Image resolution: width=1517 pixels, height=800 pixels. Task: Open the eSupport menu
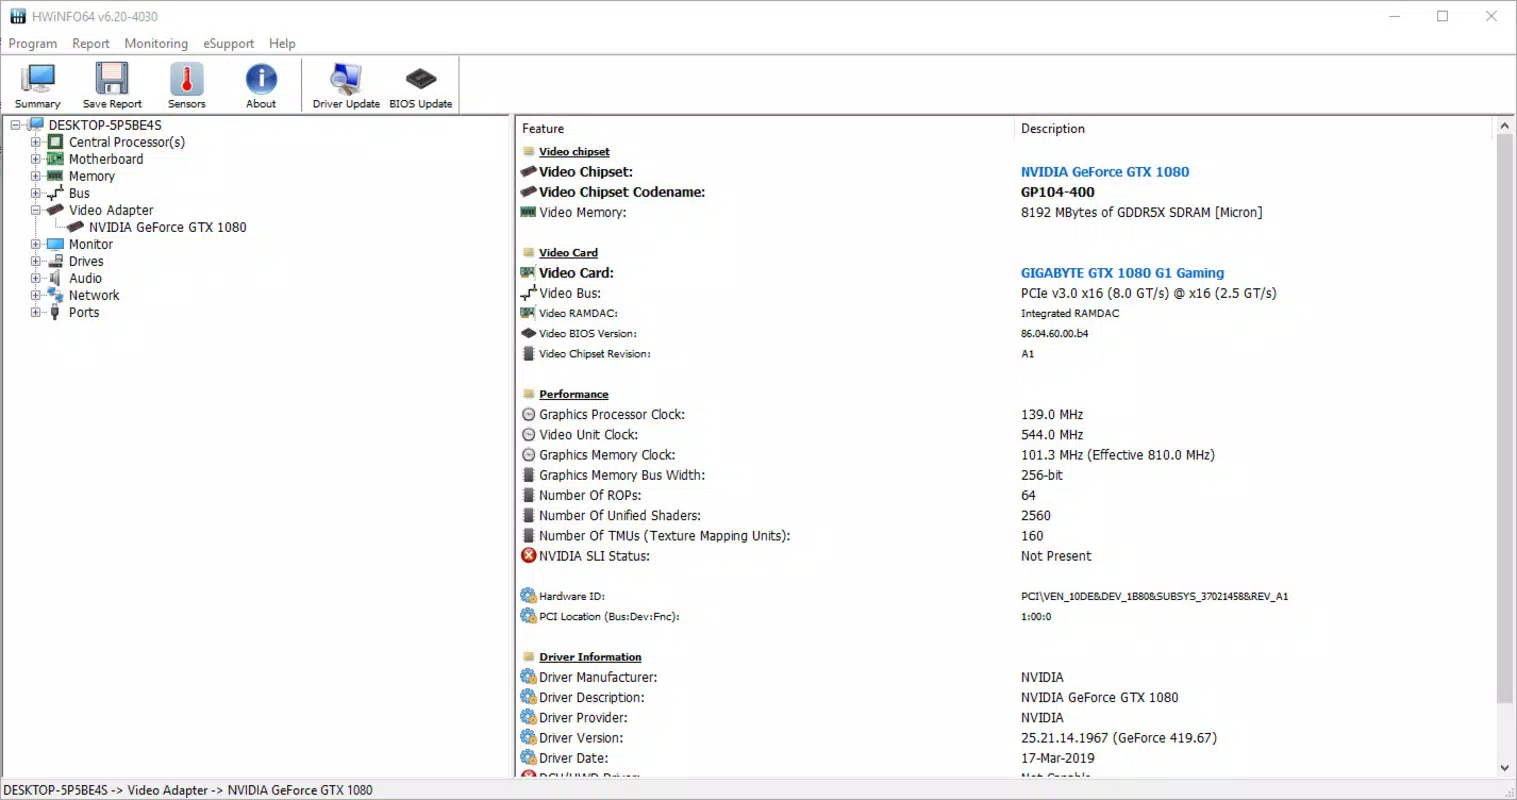pos(228,44)
